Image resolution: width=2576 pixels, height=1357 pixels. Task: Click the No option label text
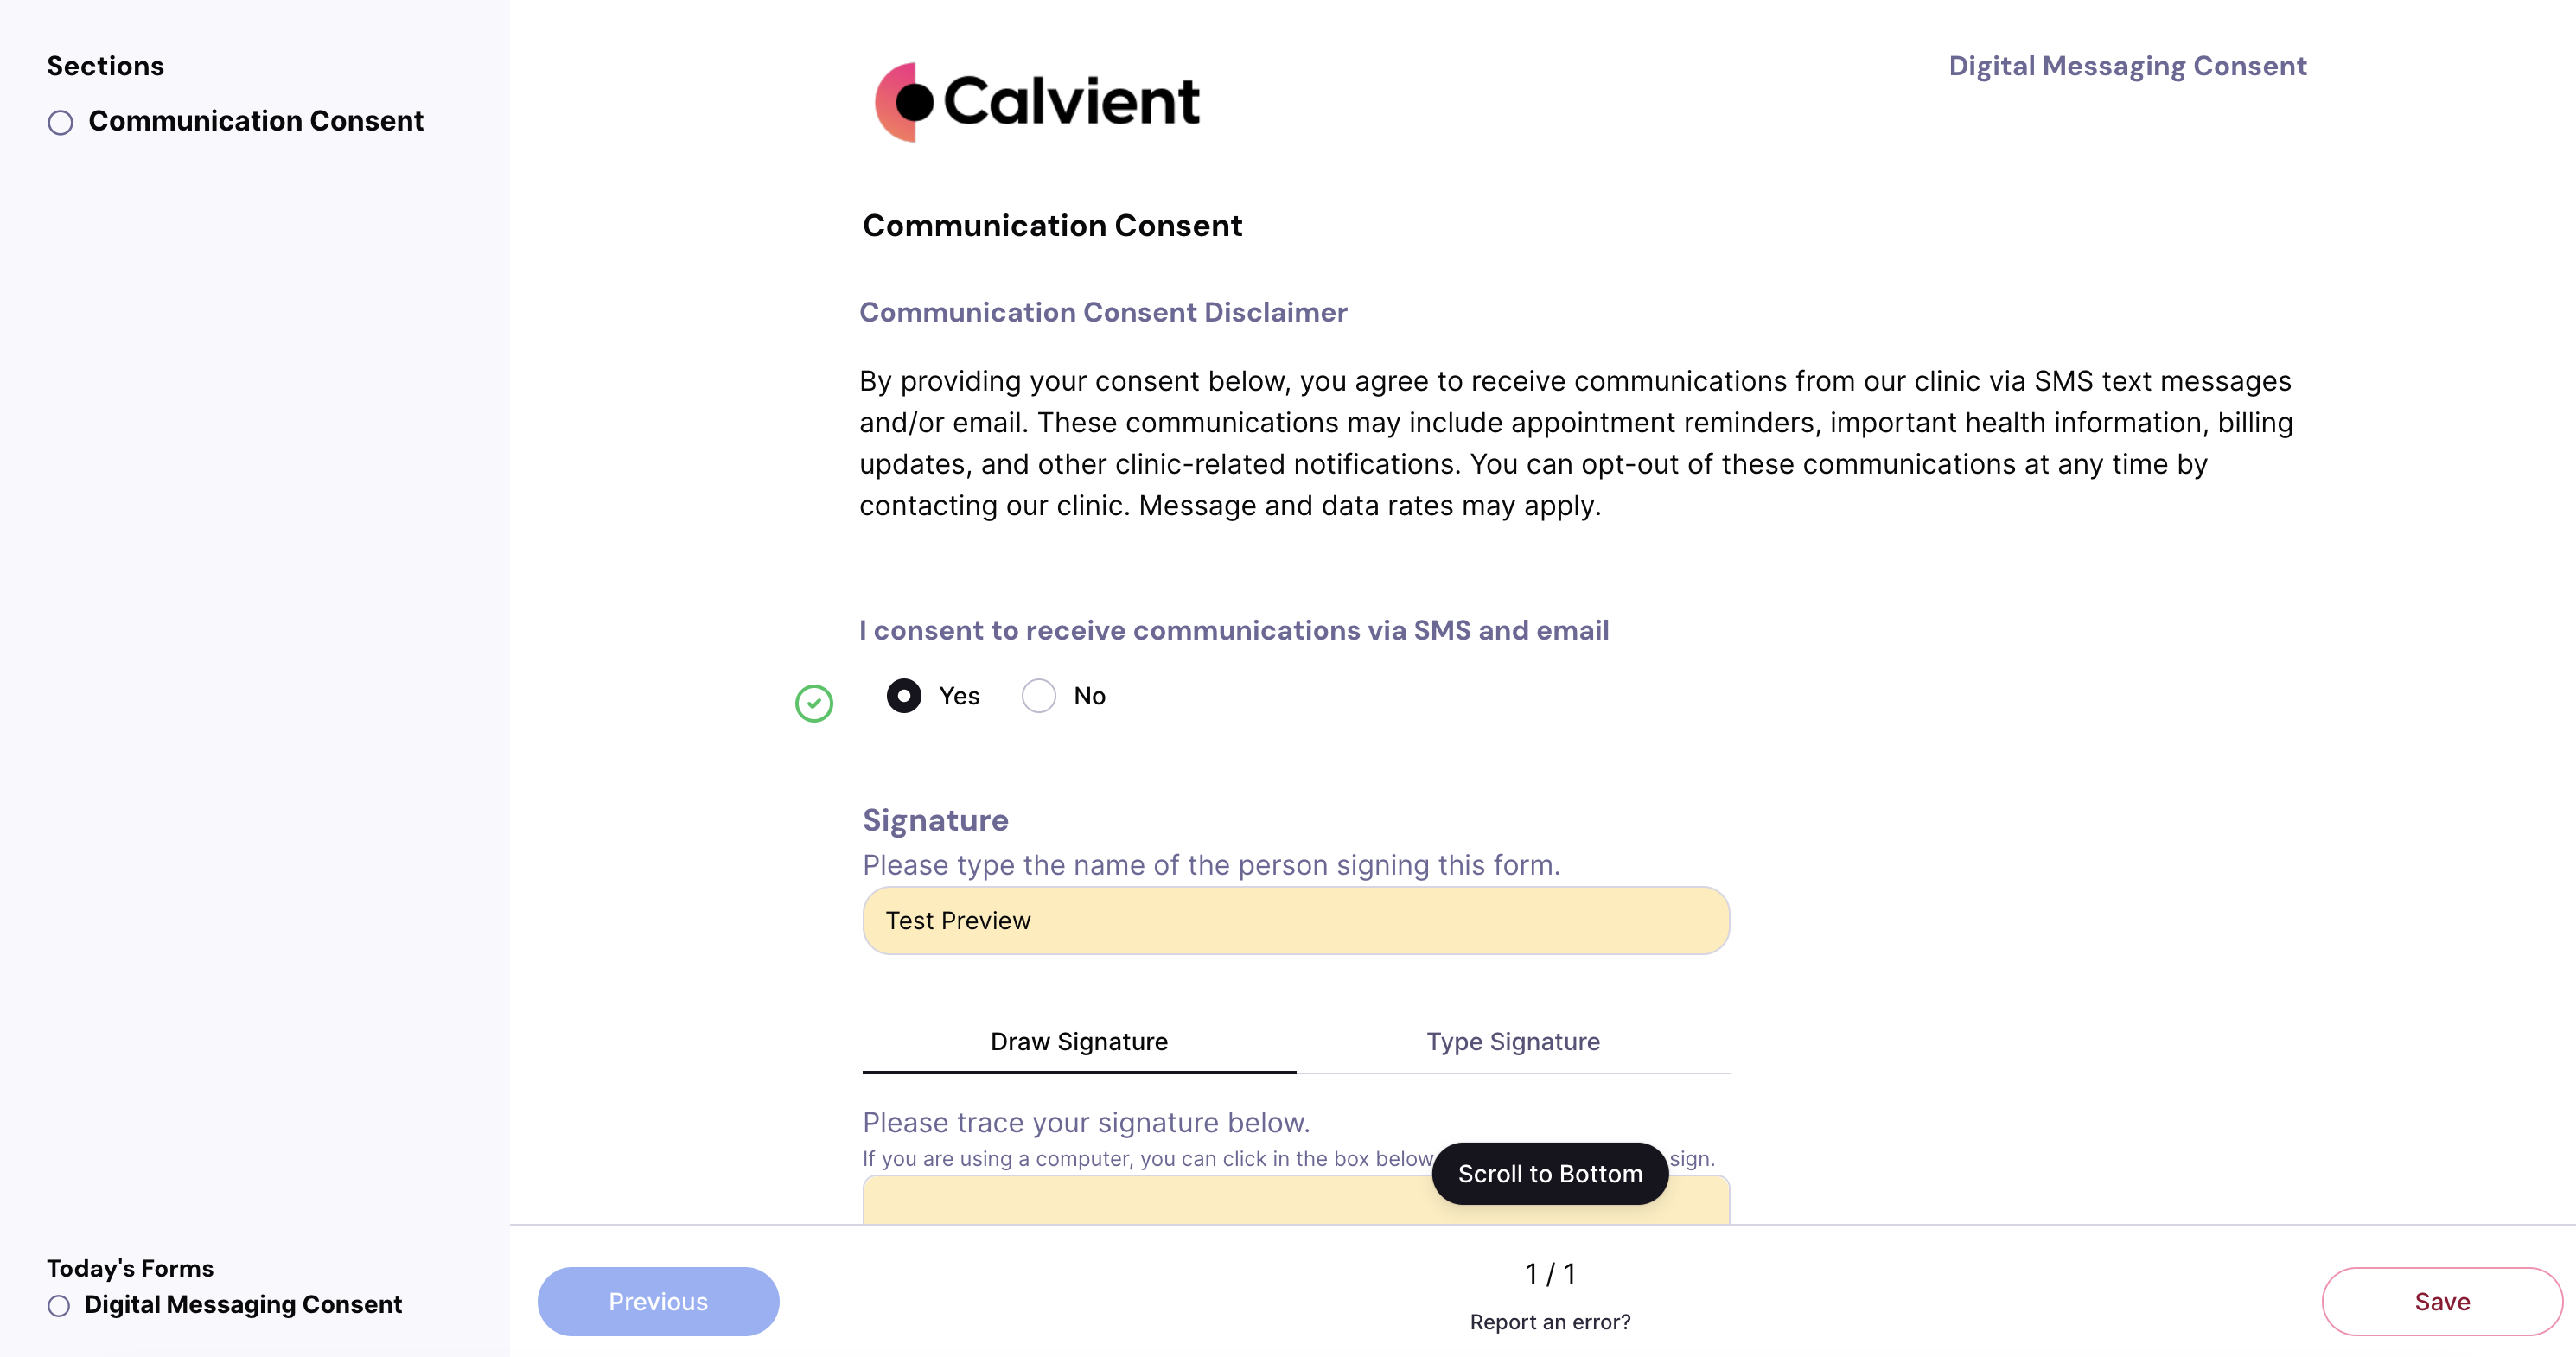tap(1089, 696)
